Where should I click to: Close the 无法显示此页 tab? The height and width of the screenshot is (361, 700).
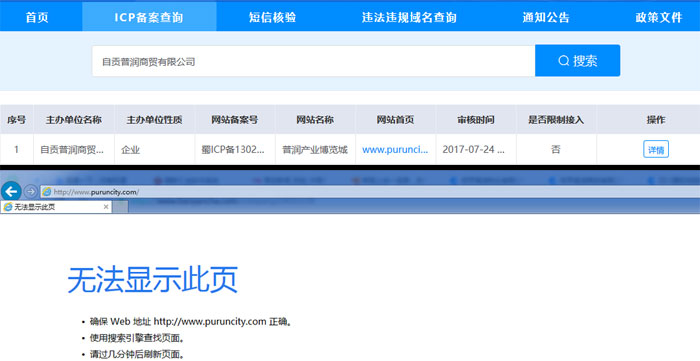tap(106, 207)
